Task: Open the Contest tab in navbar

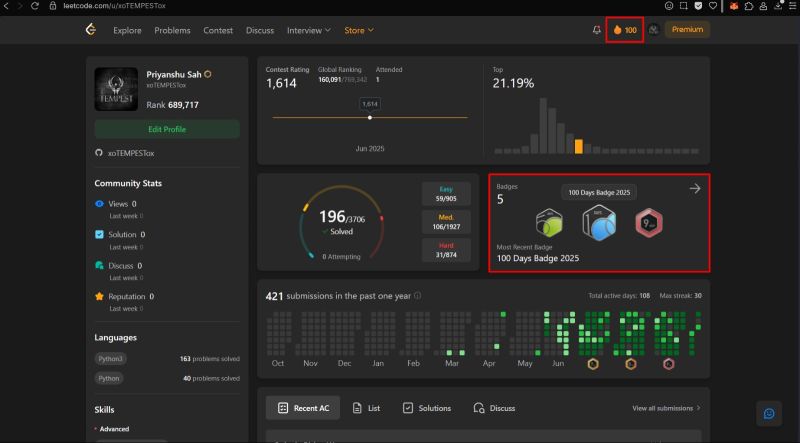Action: [x=218, y=30]
